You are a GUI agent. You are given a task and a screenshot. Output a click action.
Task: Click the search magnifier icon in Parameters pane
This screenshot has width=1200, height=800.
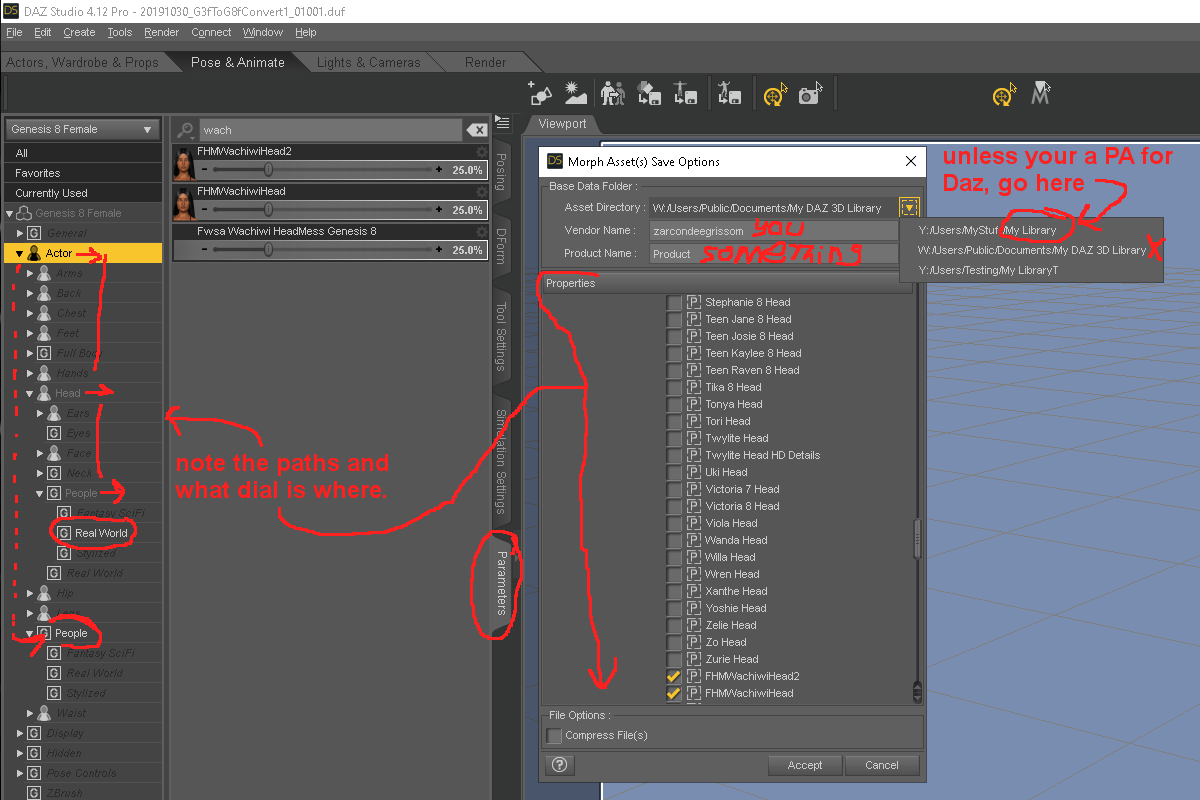[x=185, y=130]
